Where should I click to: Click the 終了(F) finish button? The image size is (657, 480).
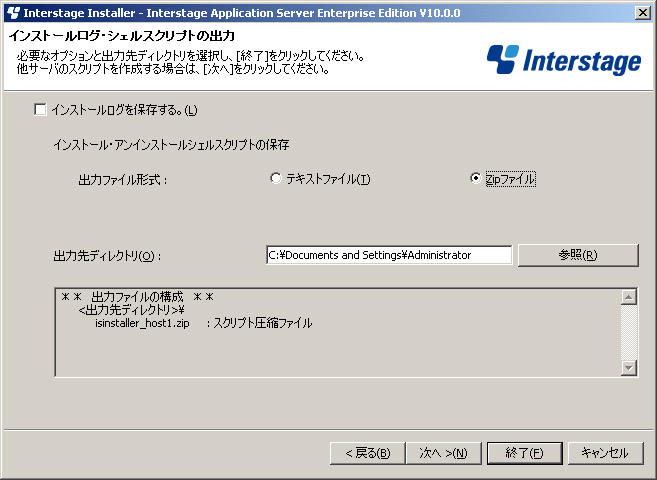click(525, 453)
